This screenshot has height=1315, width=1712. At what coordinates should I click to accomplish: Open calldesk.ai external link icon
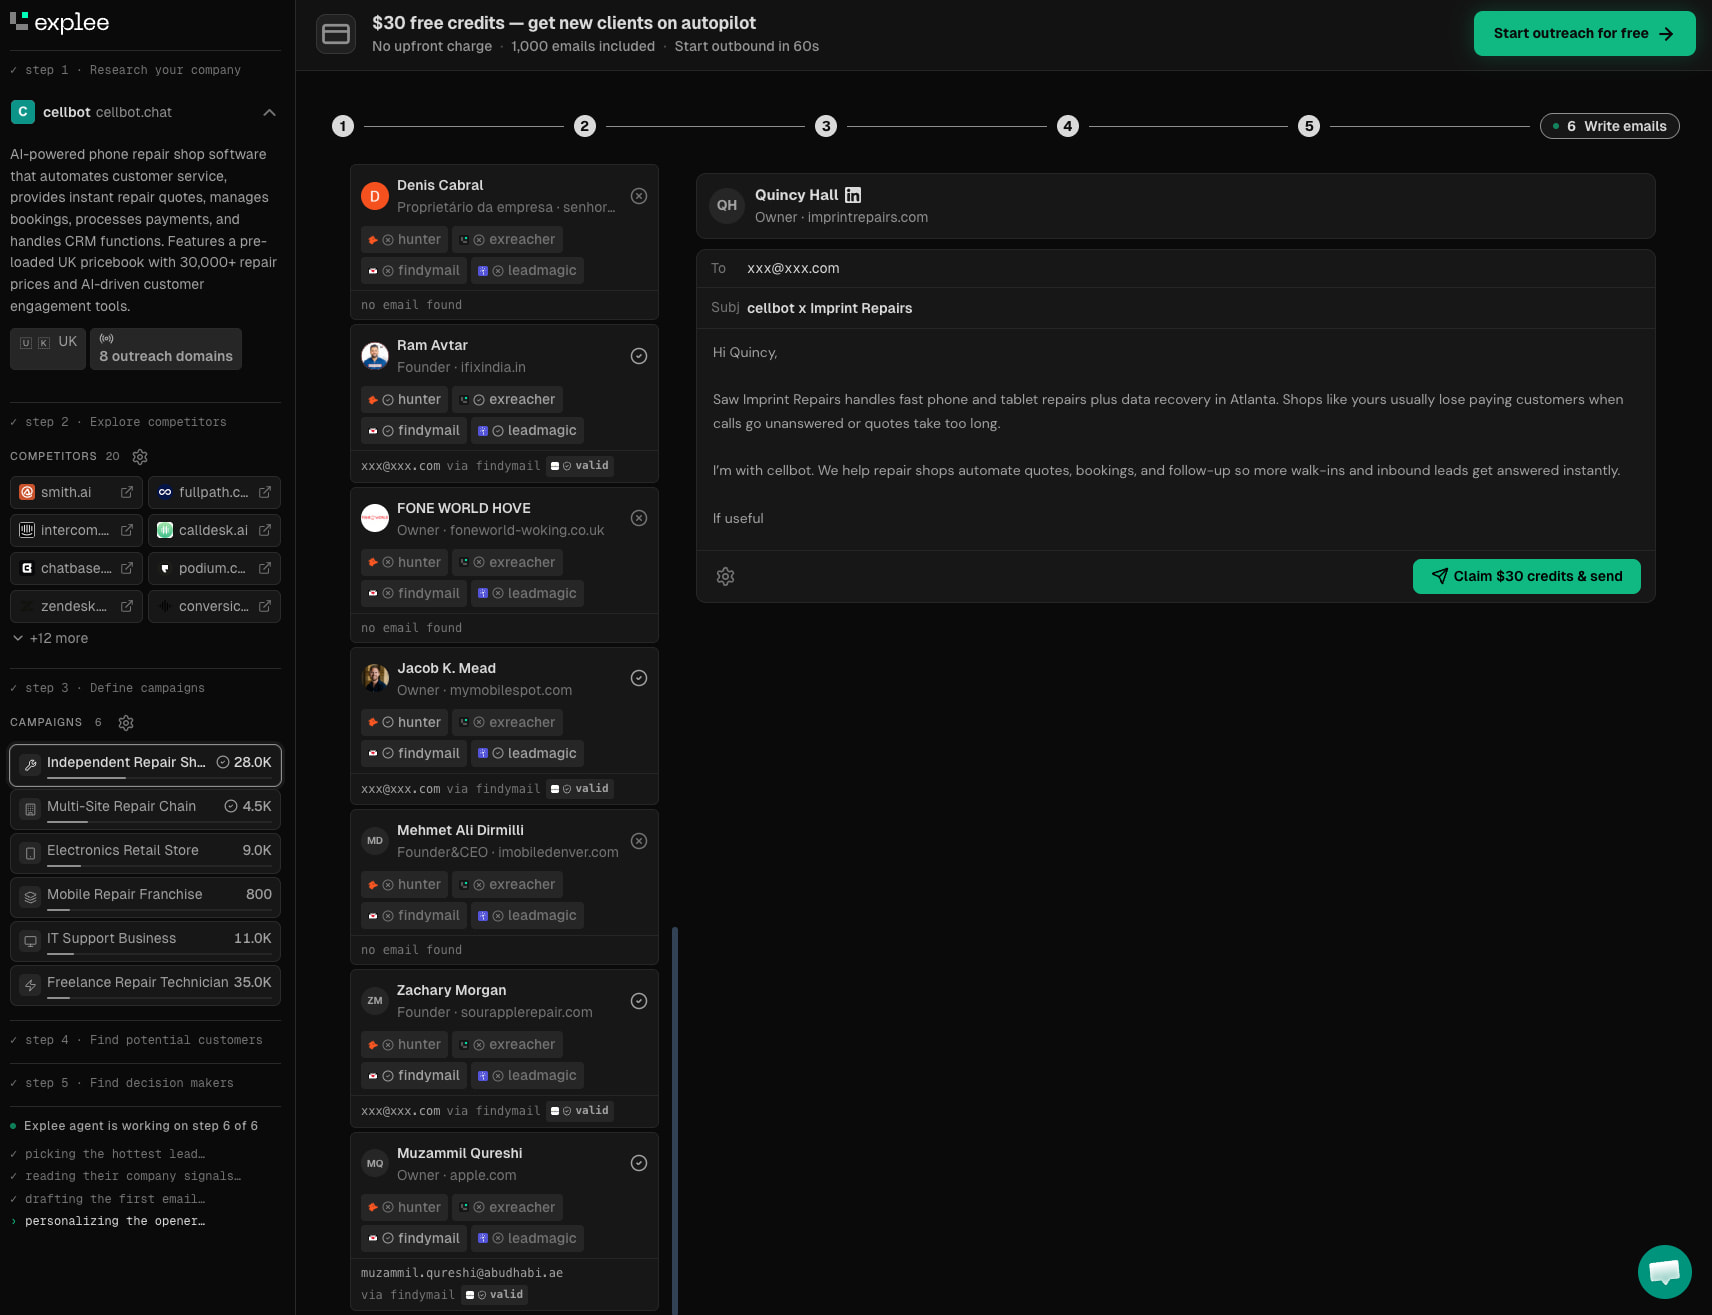pyautogui.click(x=265, y=530)
